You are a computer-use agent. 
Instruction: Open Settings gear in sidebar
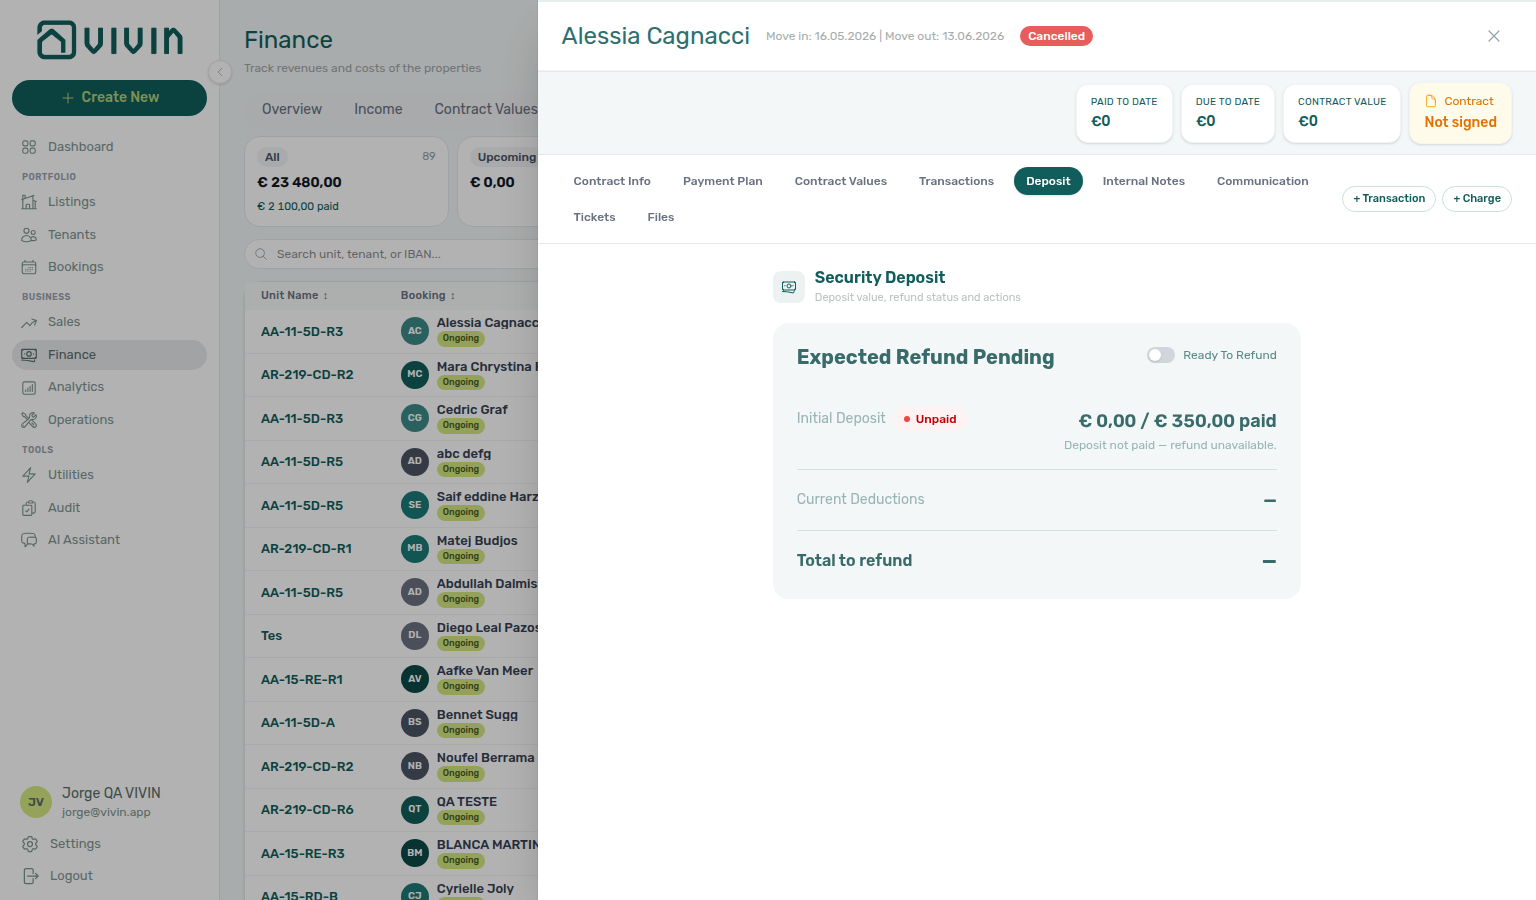[30, 844]
